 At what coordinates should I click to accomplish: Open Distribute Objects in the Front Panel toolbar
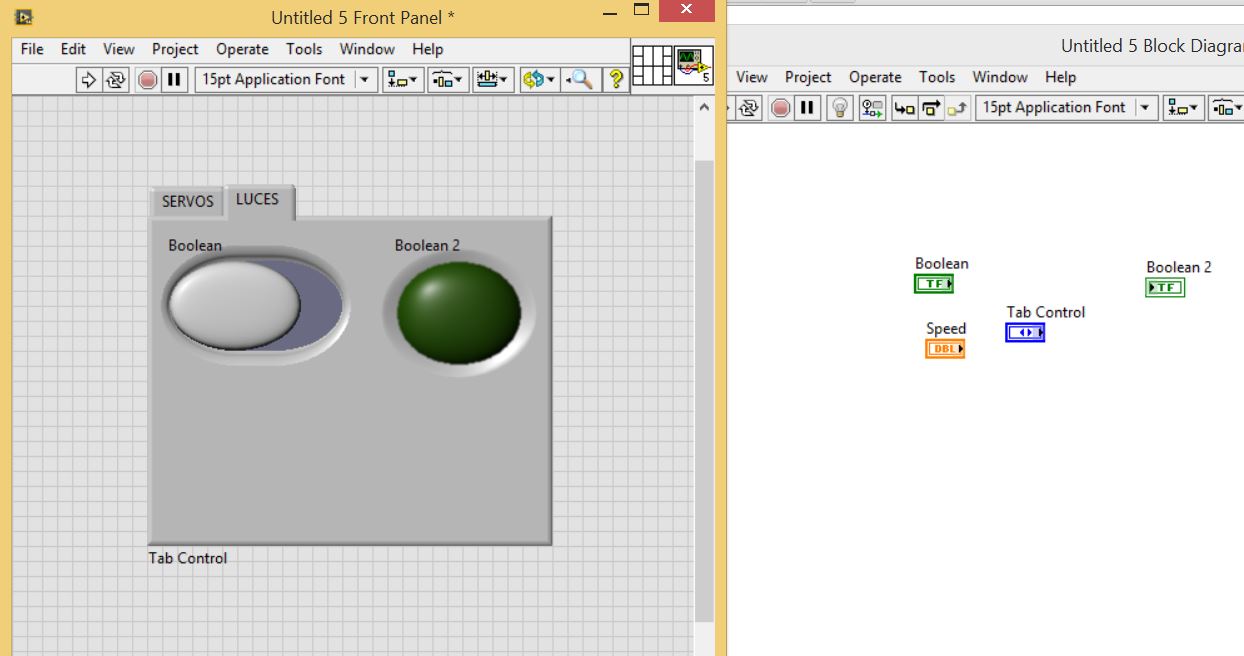448,80
